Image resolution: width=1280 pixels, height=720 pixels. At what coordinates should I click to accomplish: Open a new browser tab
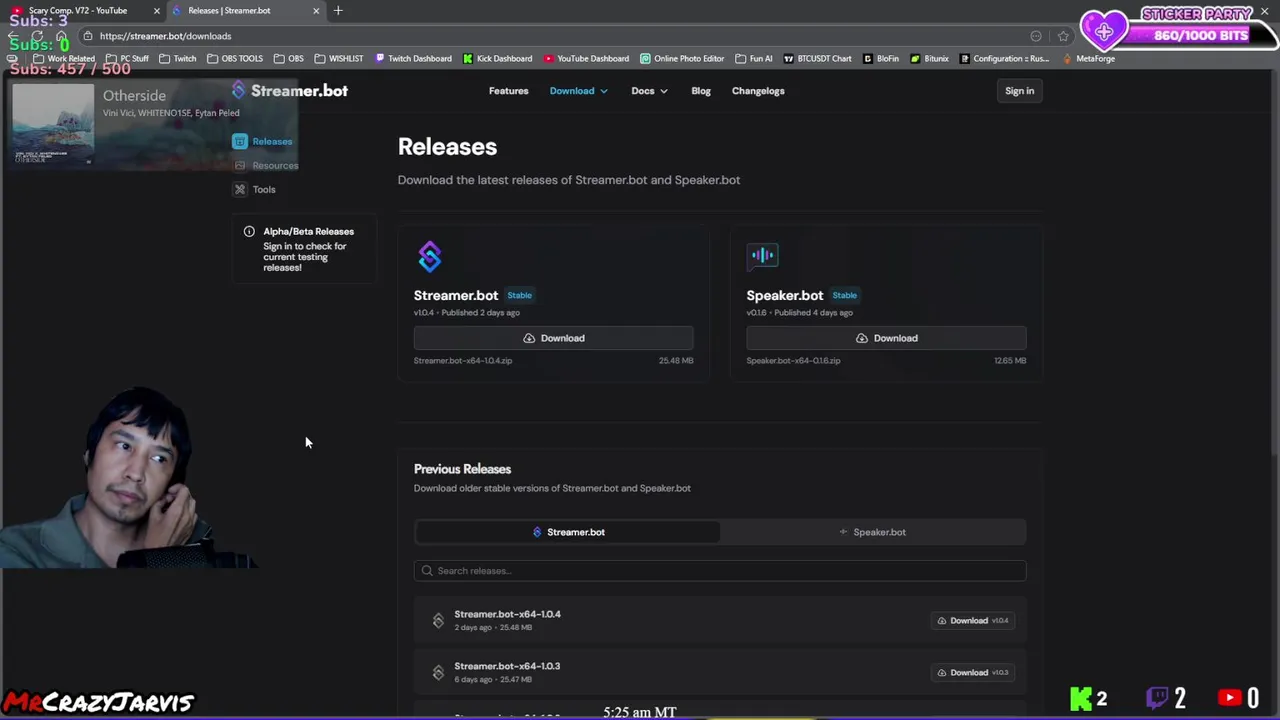[x=338, y=10]
